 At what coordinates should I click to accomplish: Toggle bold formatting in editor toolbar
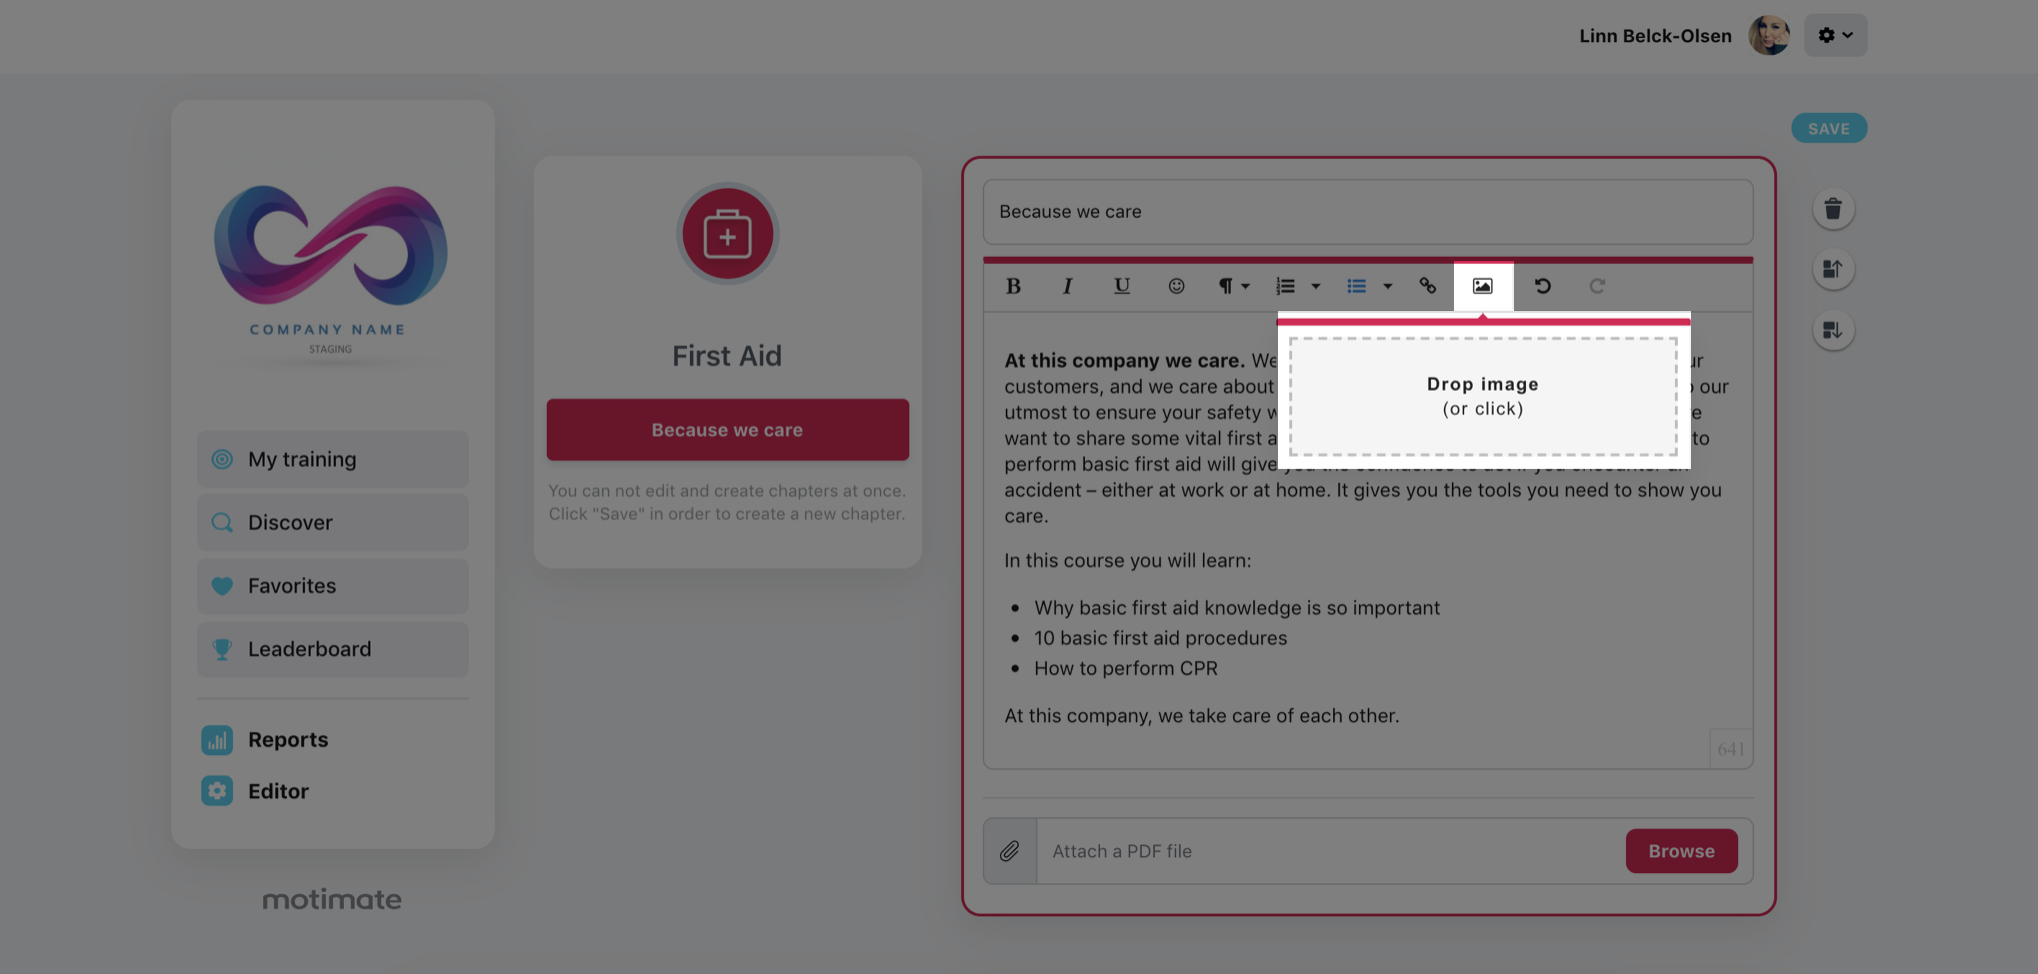click(1013, 287)
